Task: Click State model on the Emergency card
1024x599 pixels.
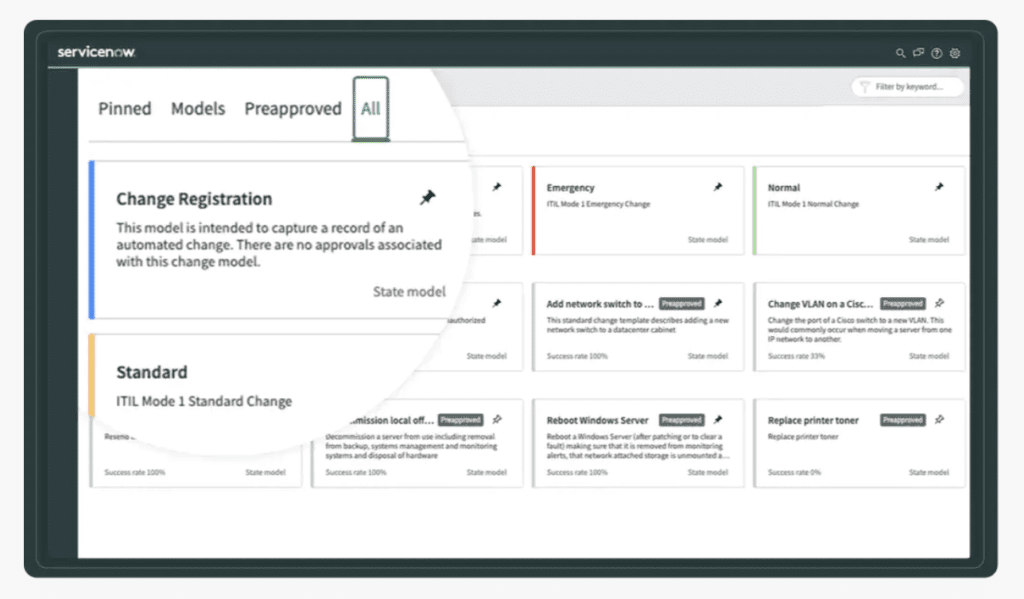Action: point(706,240)
